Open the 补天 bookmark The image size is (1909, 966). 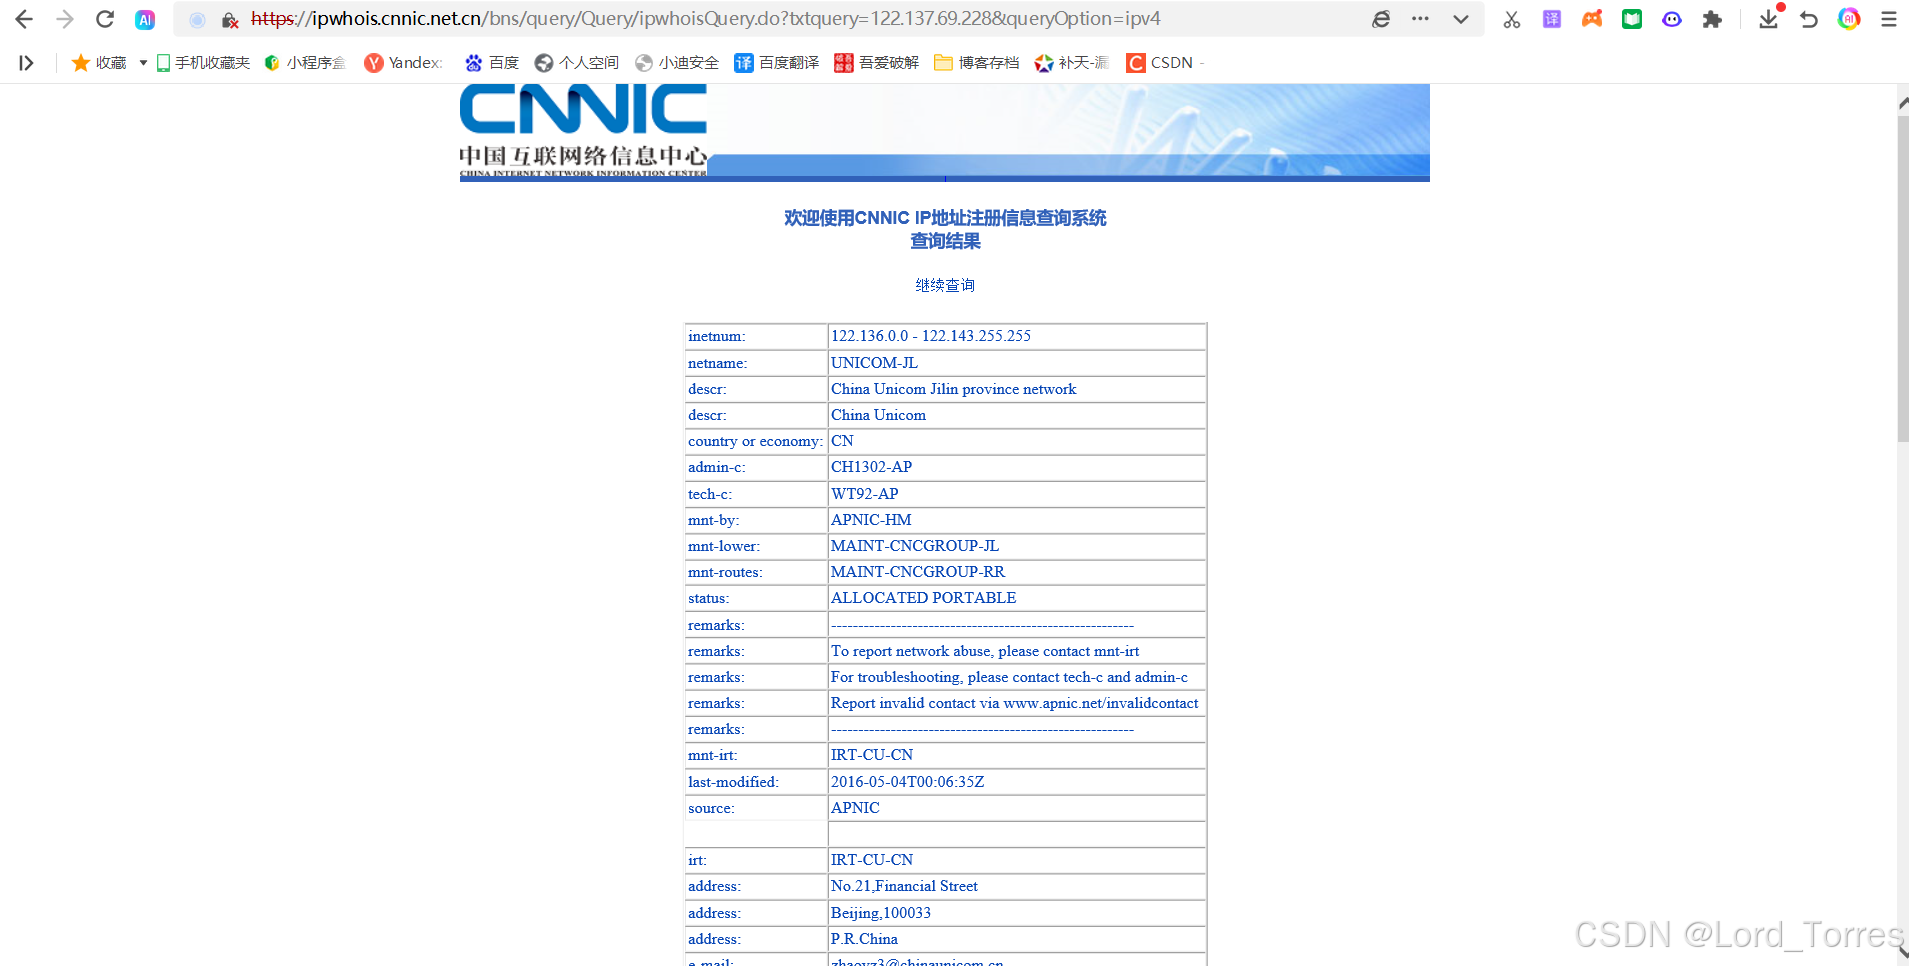(1072, 63)
